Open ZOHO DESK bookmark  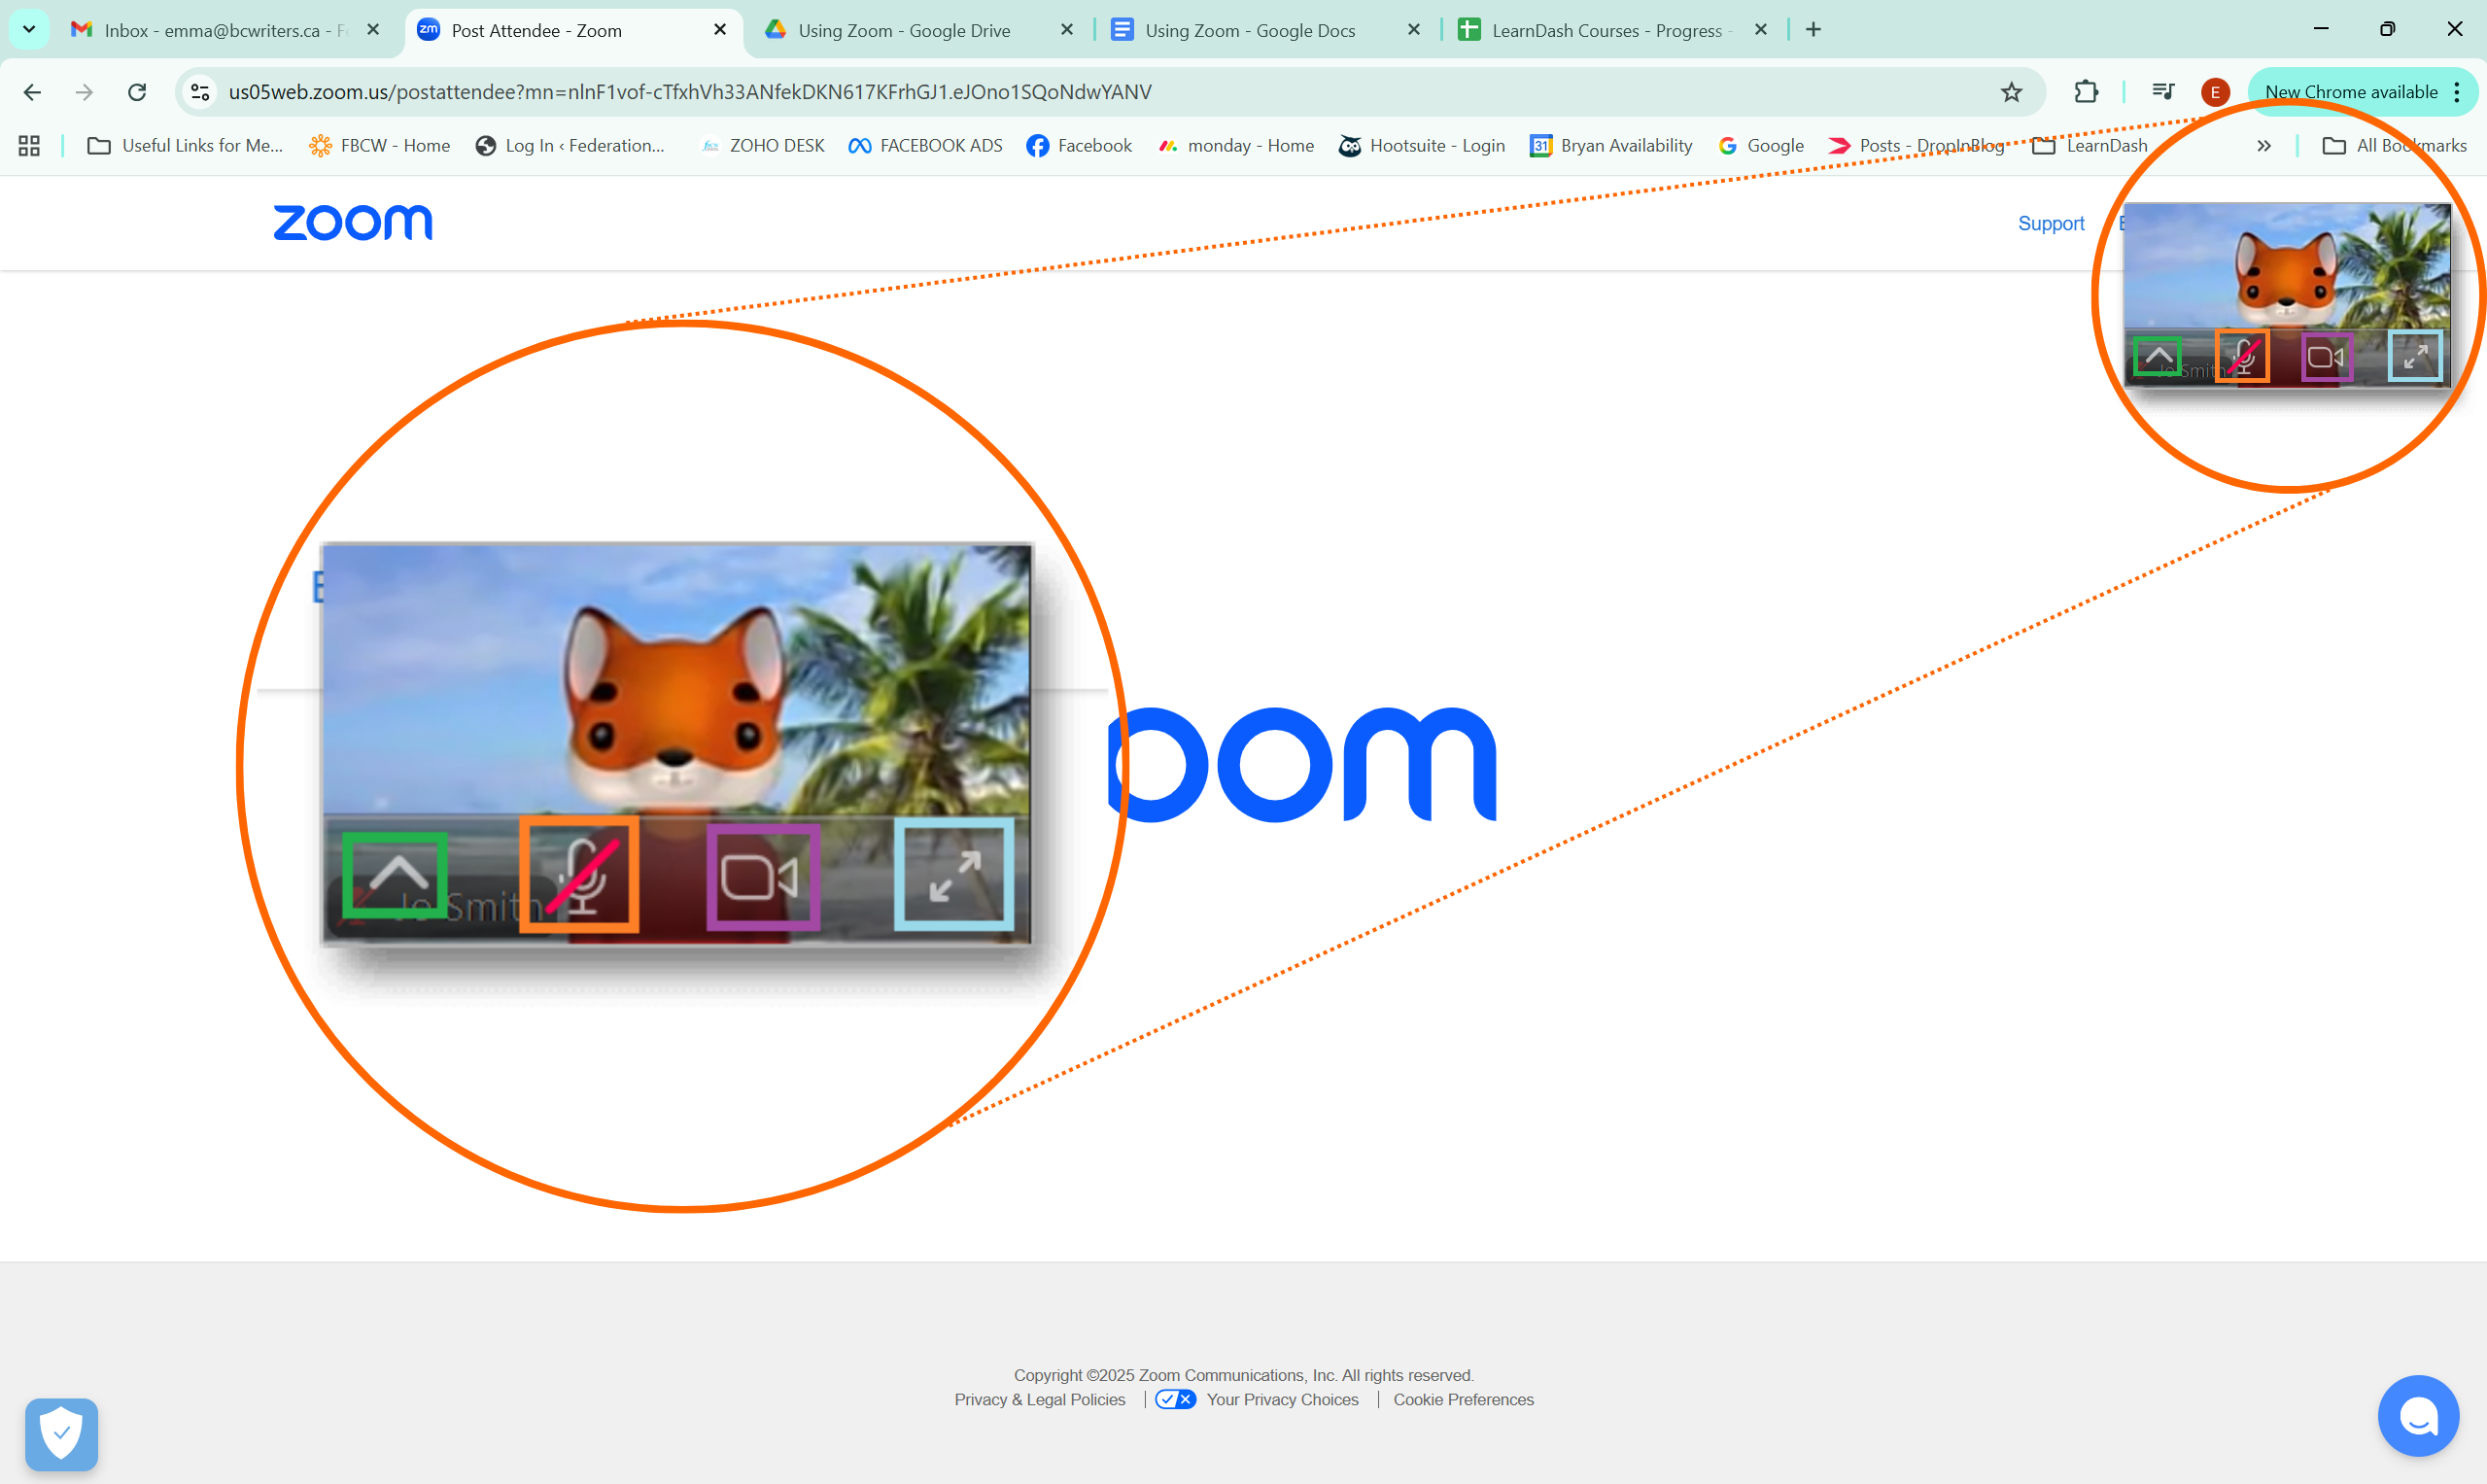(763, 146)
